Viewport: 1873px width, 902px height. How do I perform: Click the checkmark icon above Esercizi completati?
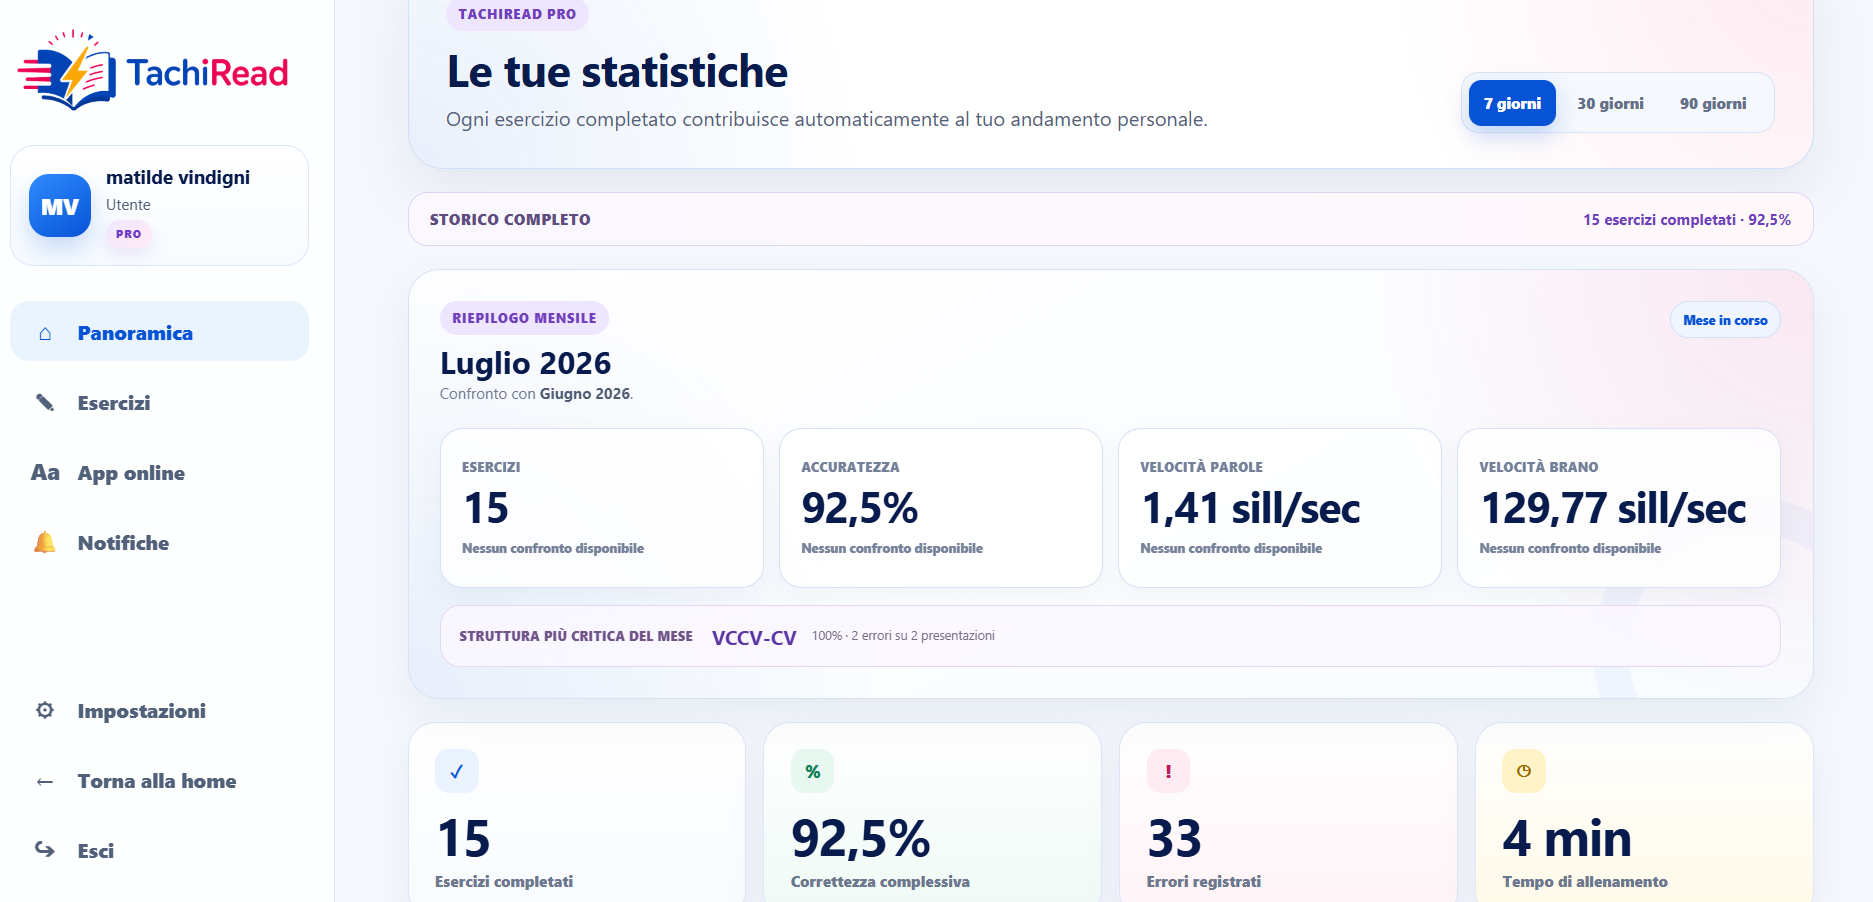[x=457, y=771]
